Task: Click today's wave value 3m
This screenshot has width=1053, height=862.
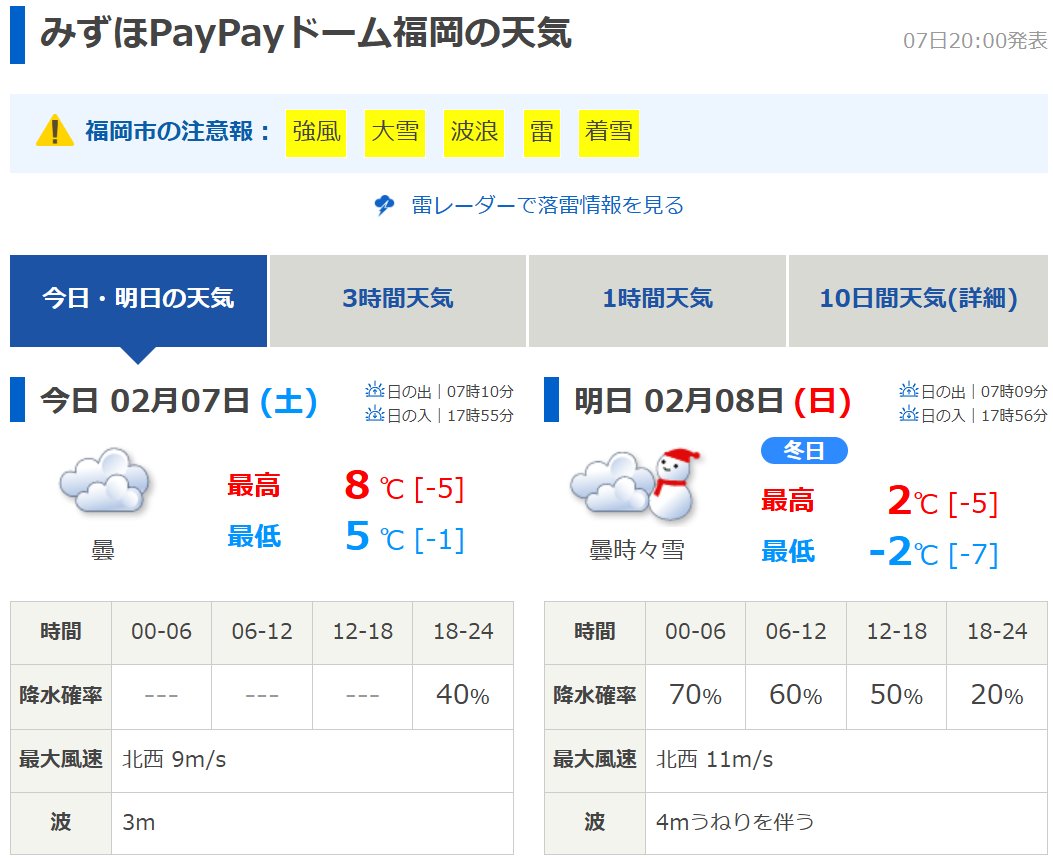Action: click(x=139, y=823)
